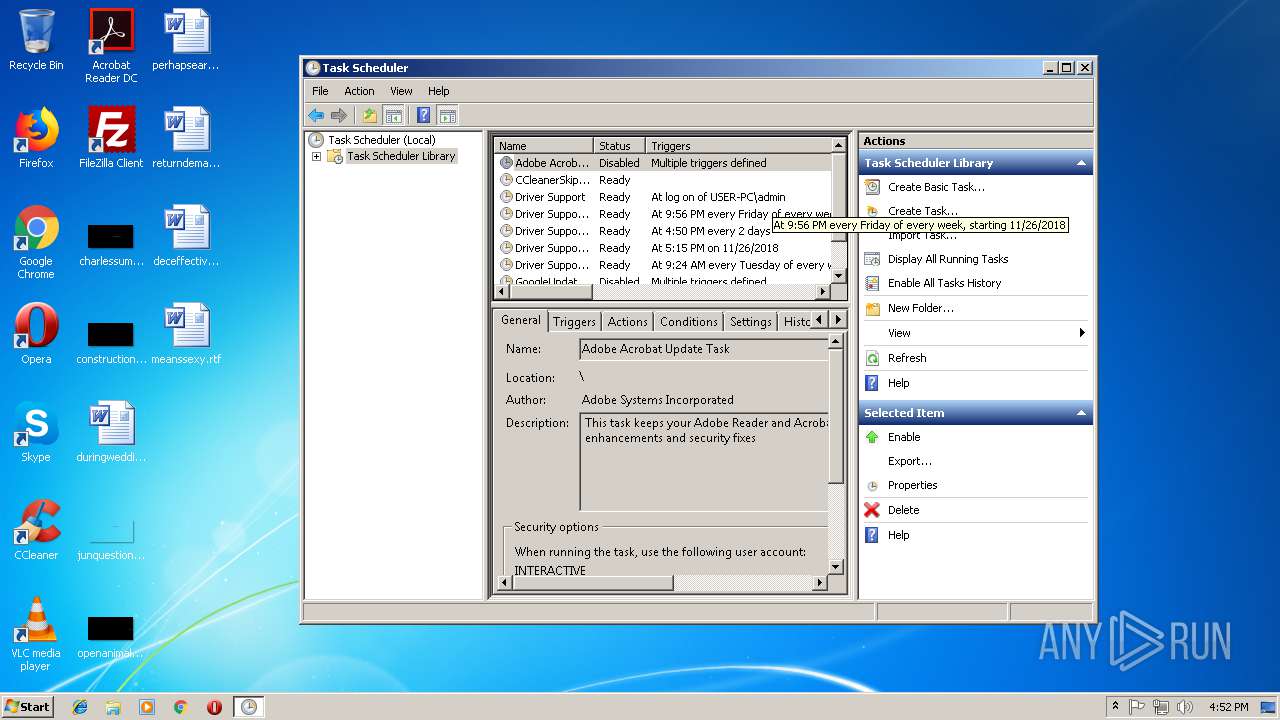Image resolution: width=1280 pixels, height=720 pixels.
Task: Click Help under Task Scheduler Library actions
Action: 898,383
